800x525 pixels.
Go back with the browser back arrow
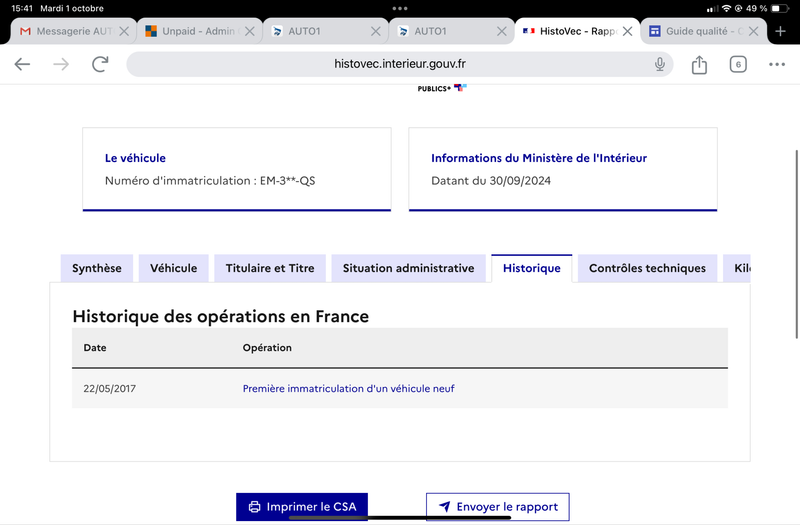click(x=22, y=64)
